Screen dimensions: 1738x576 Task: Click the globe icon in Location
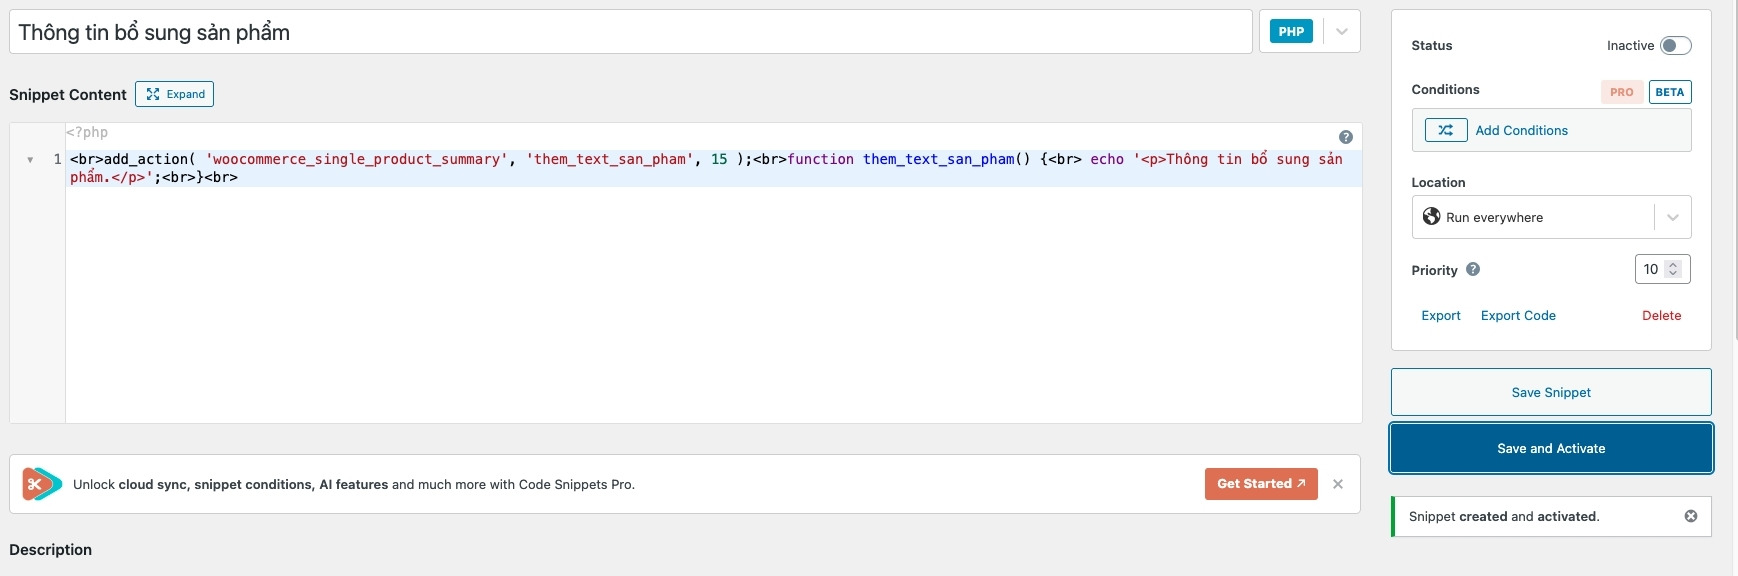[x=1431, y=217]
